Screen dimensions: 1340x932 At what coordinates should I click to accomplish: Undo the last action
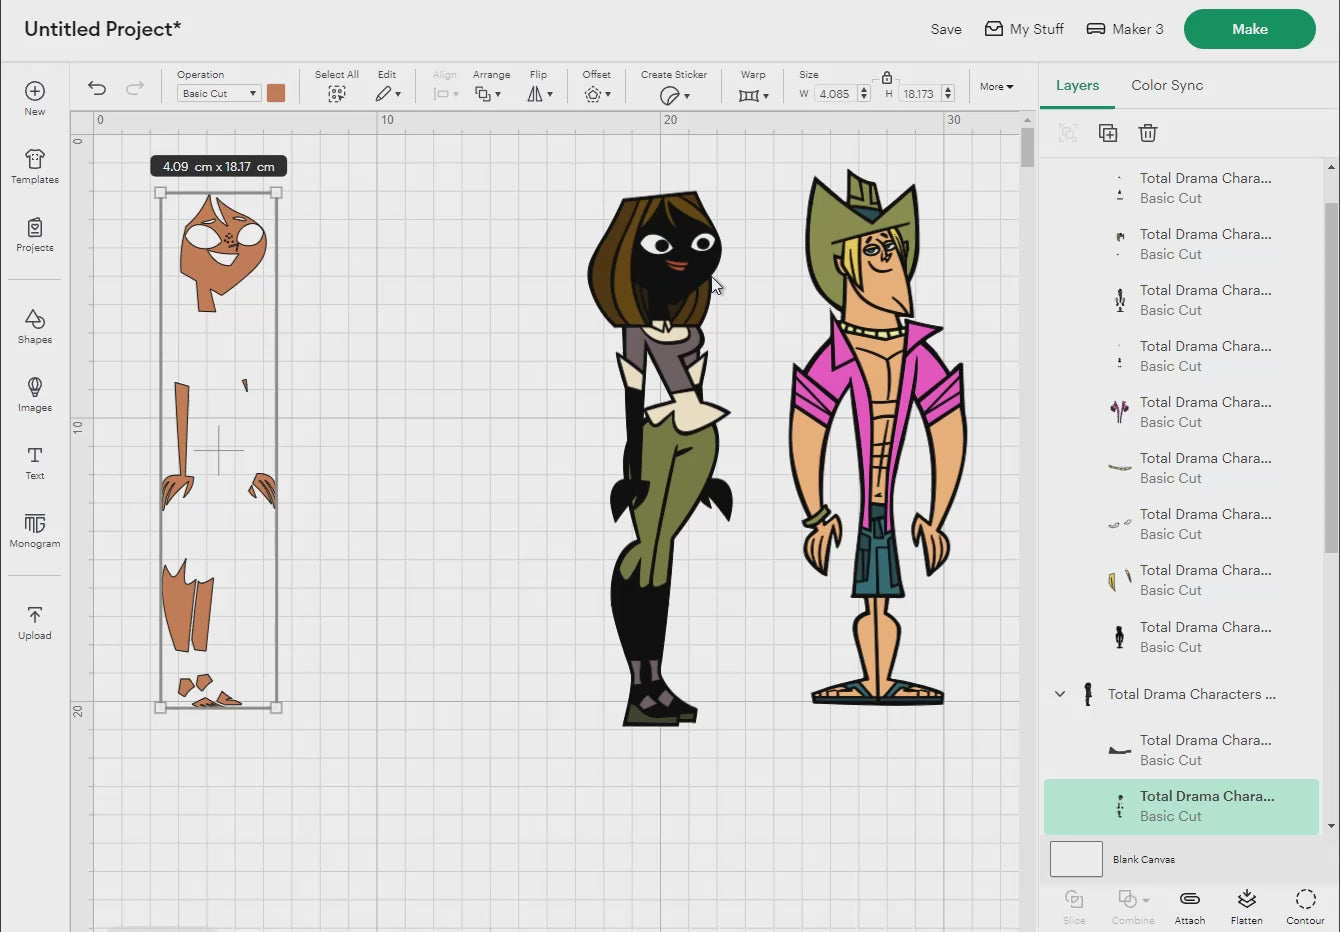[x=97, y=88]
